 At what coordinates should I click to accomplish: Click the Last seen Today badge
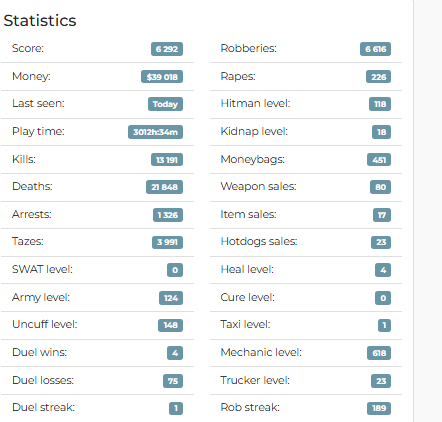click(x=165, y=104)
